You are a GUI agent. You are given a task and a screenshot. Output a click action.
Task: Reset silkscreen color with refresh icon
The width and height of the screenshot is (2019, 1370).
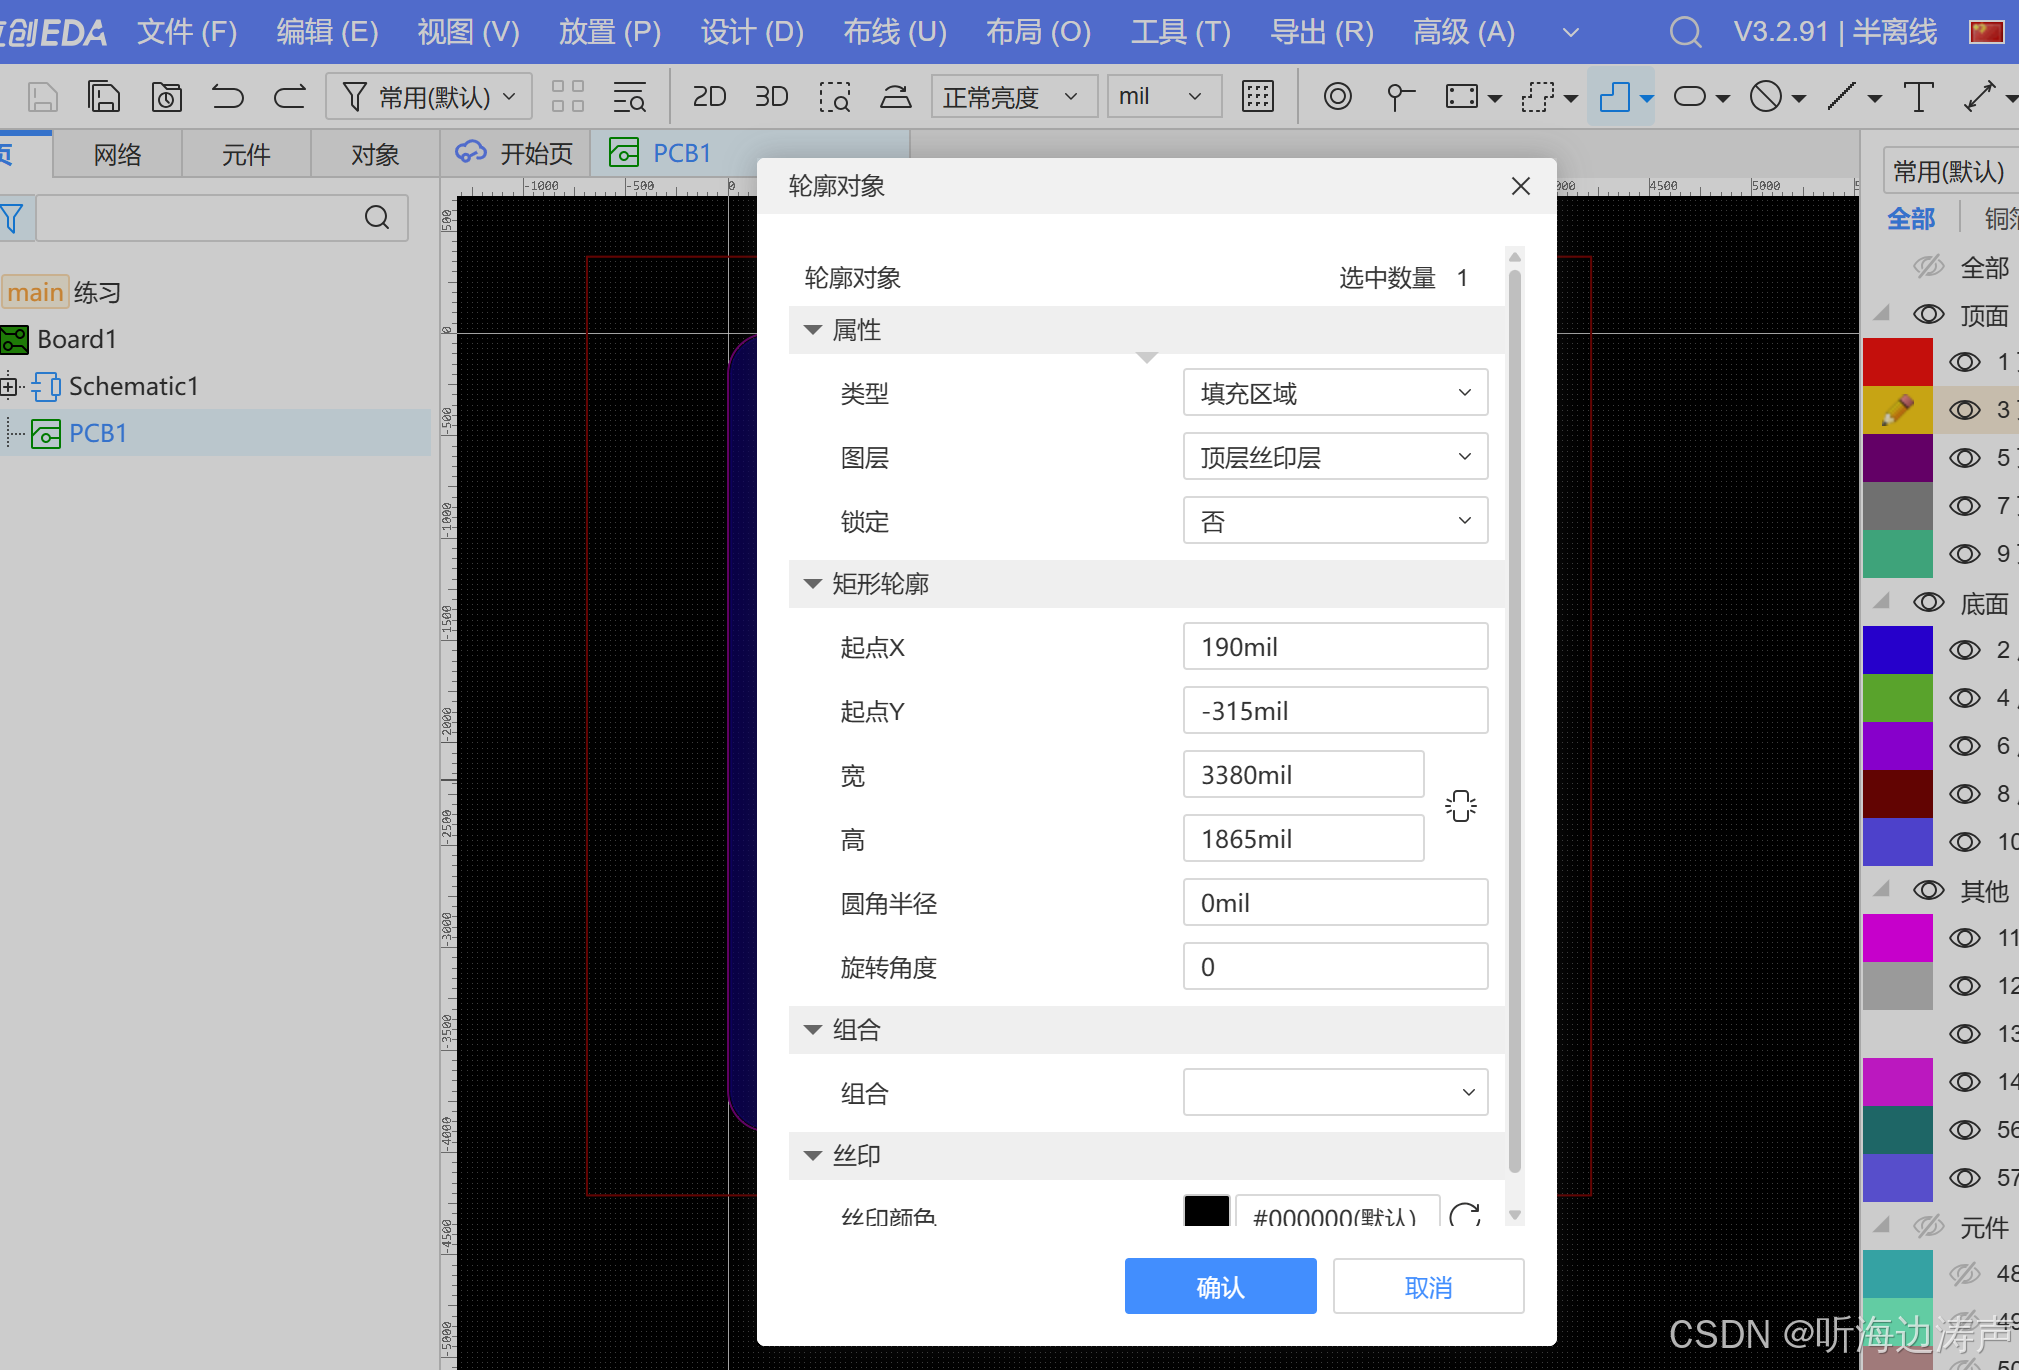pos(1465,1214)
